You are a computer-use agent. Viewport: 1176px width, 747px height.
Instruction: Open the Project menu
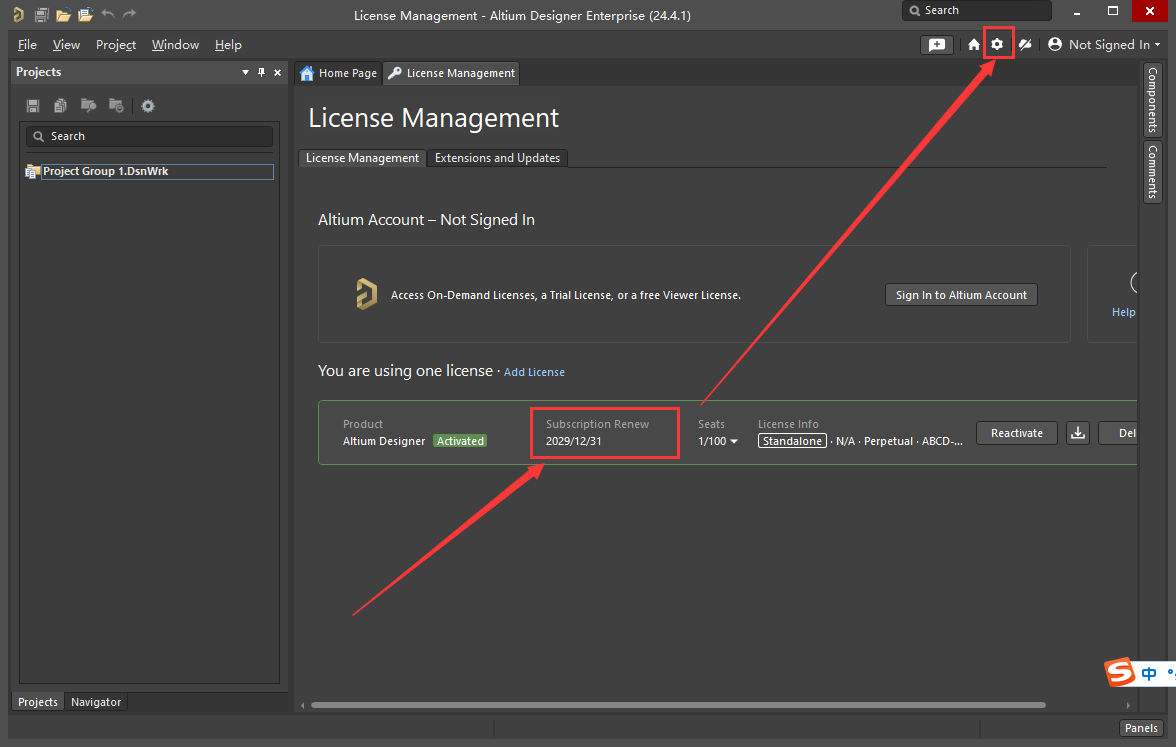(x=116, y=45)
